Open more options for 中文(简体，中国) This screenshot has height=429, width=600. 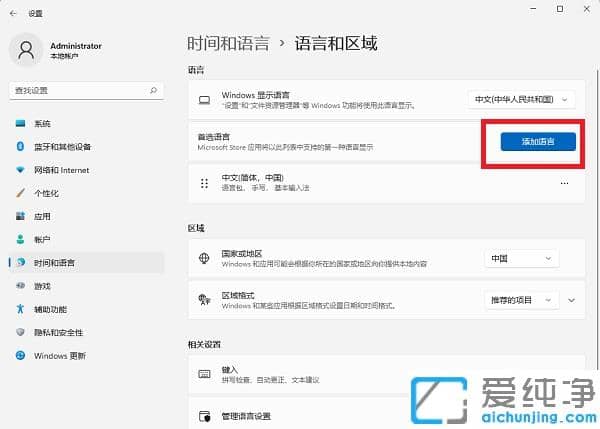click(x=564, y=183)
